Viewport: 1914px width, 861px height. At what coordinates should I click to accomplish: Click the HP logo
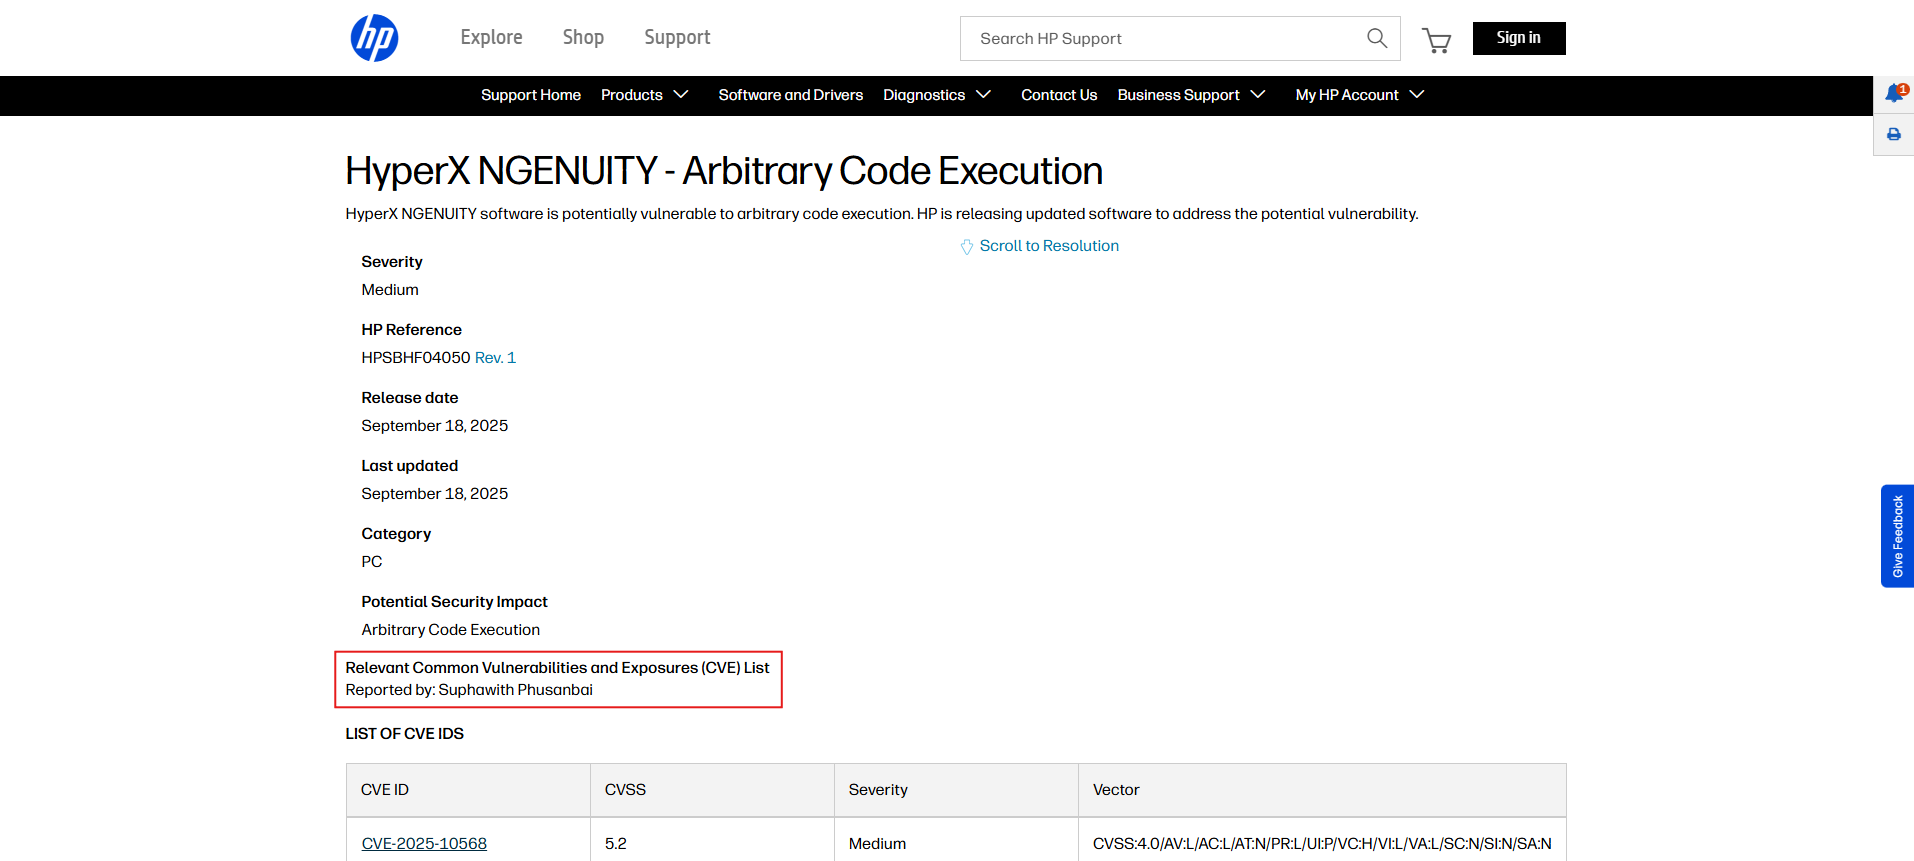pos(374,38)
